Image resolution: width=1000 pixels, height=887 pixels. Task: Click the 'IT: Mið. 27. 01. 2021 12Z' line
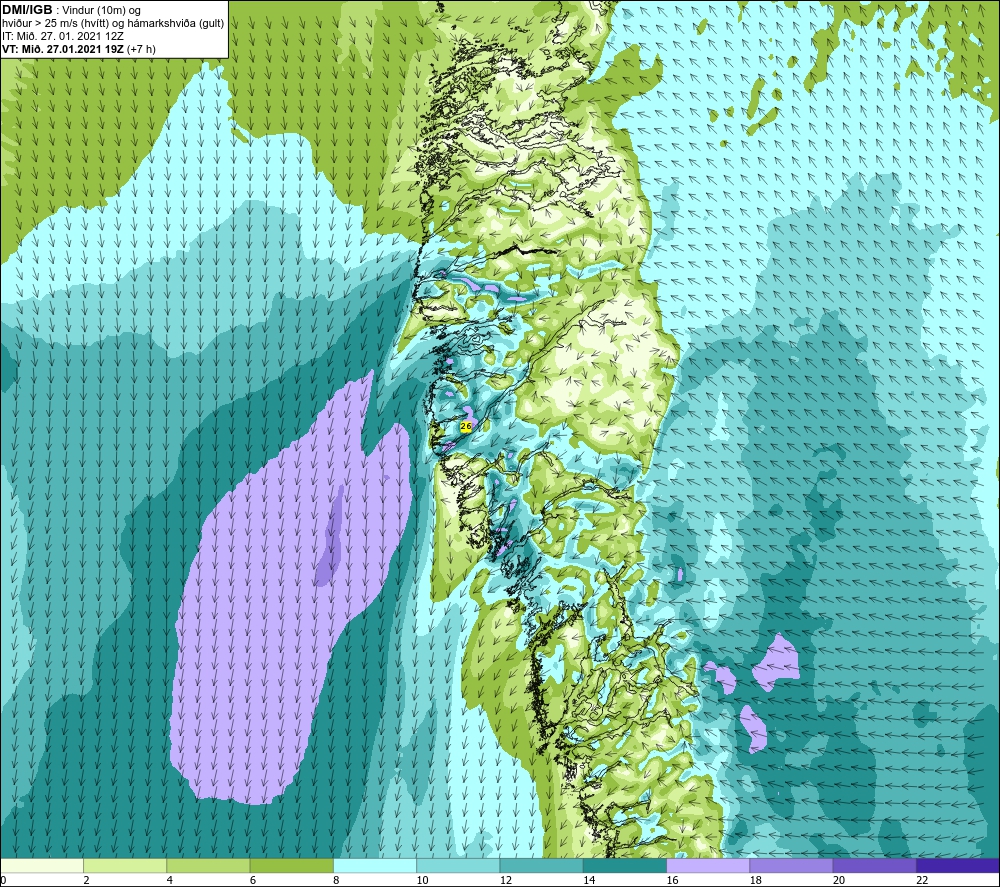pyautogui.click(x=62, y=36)
